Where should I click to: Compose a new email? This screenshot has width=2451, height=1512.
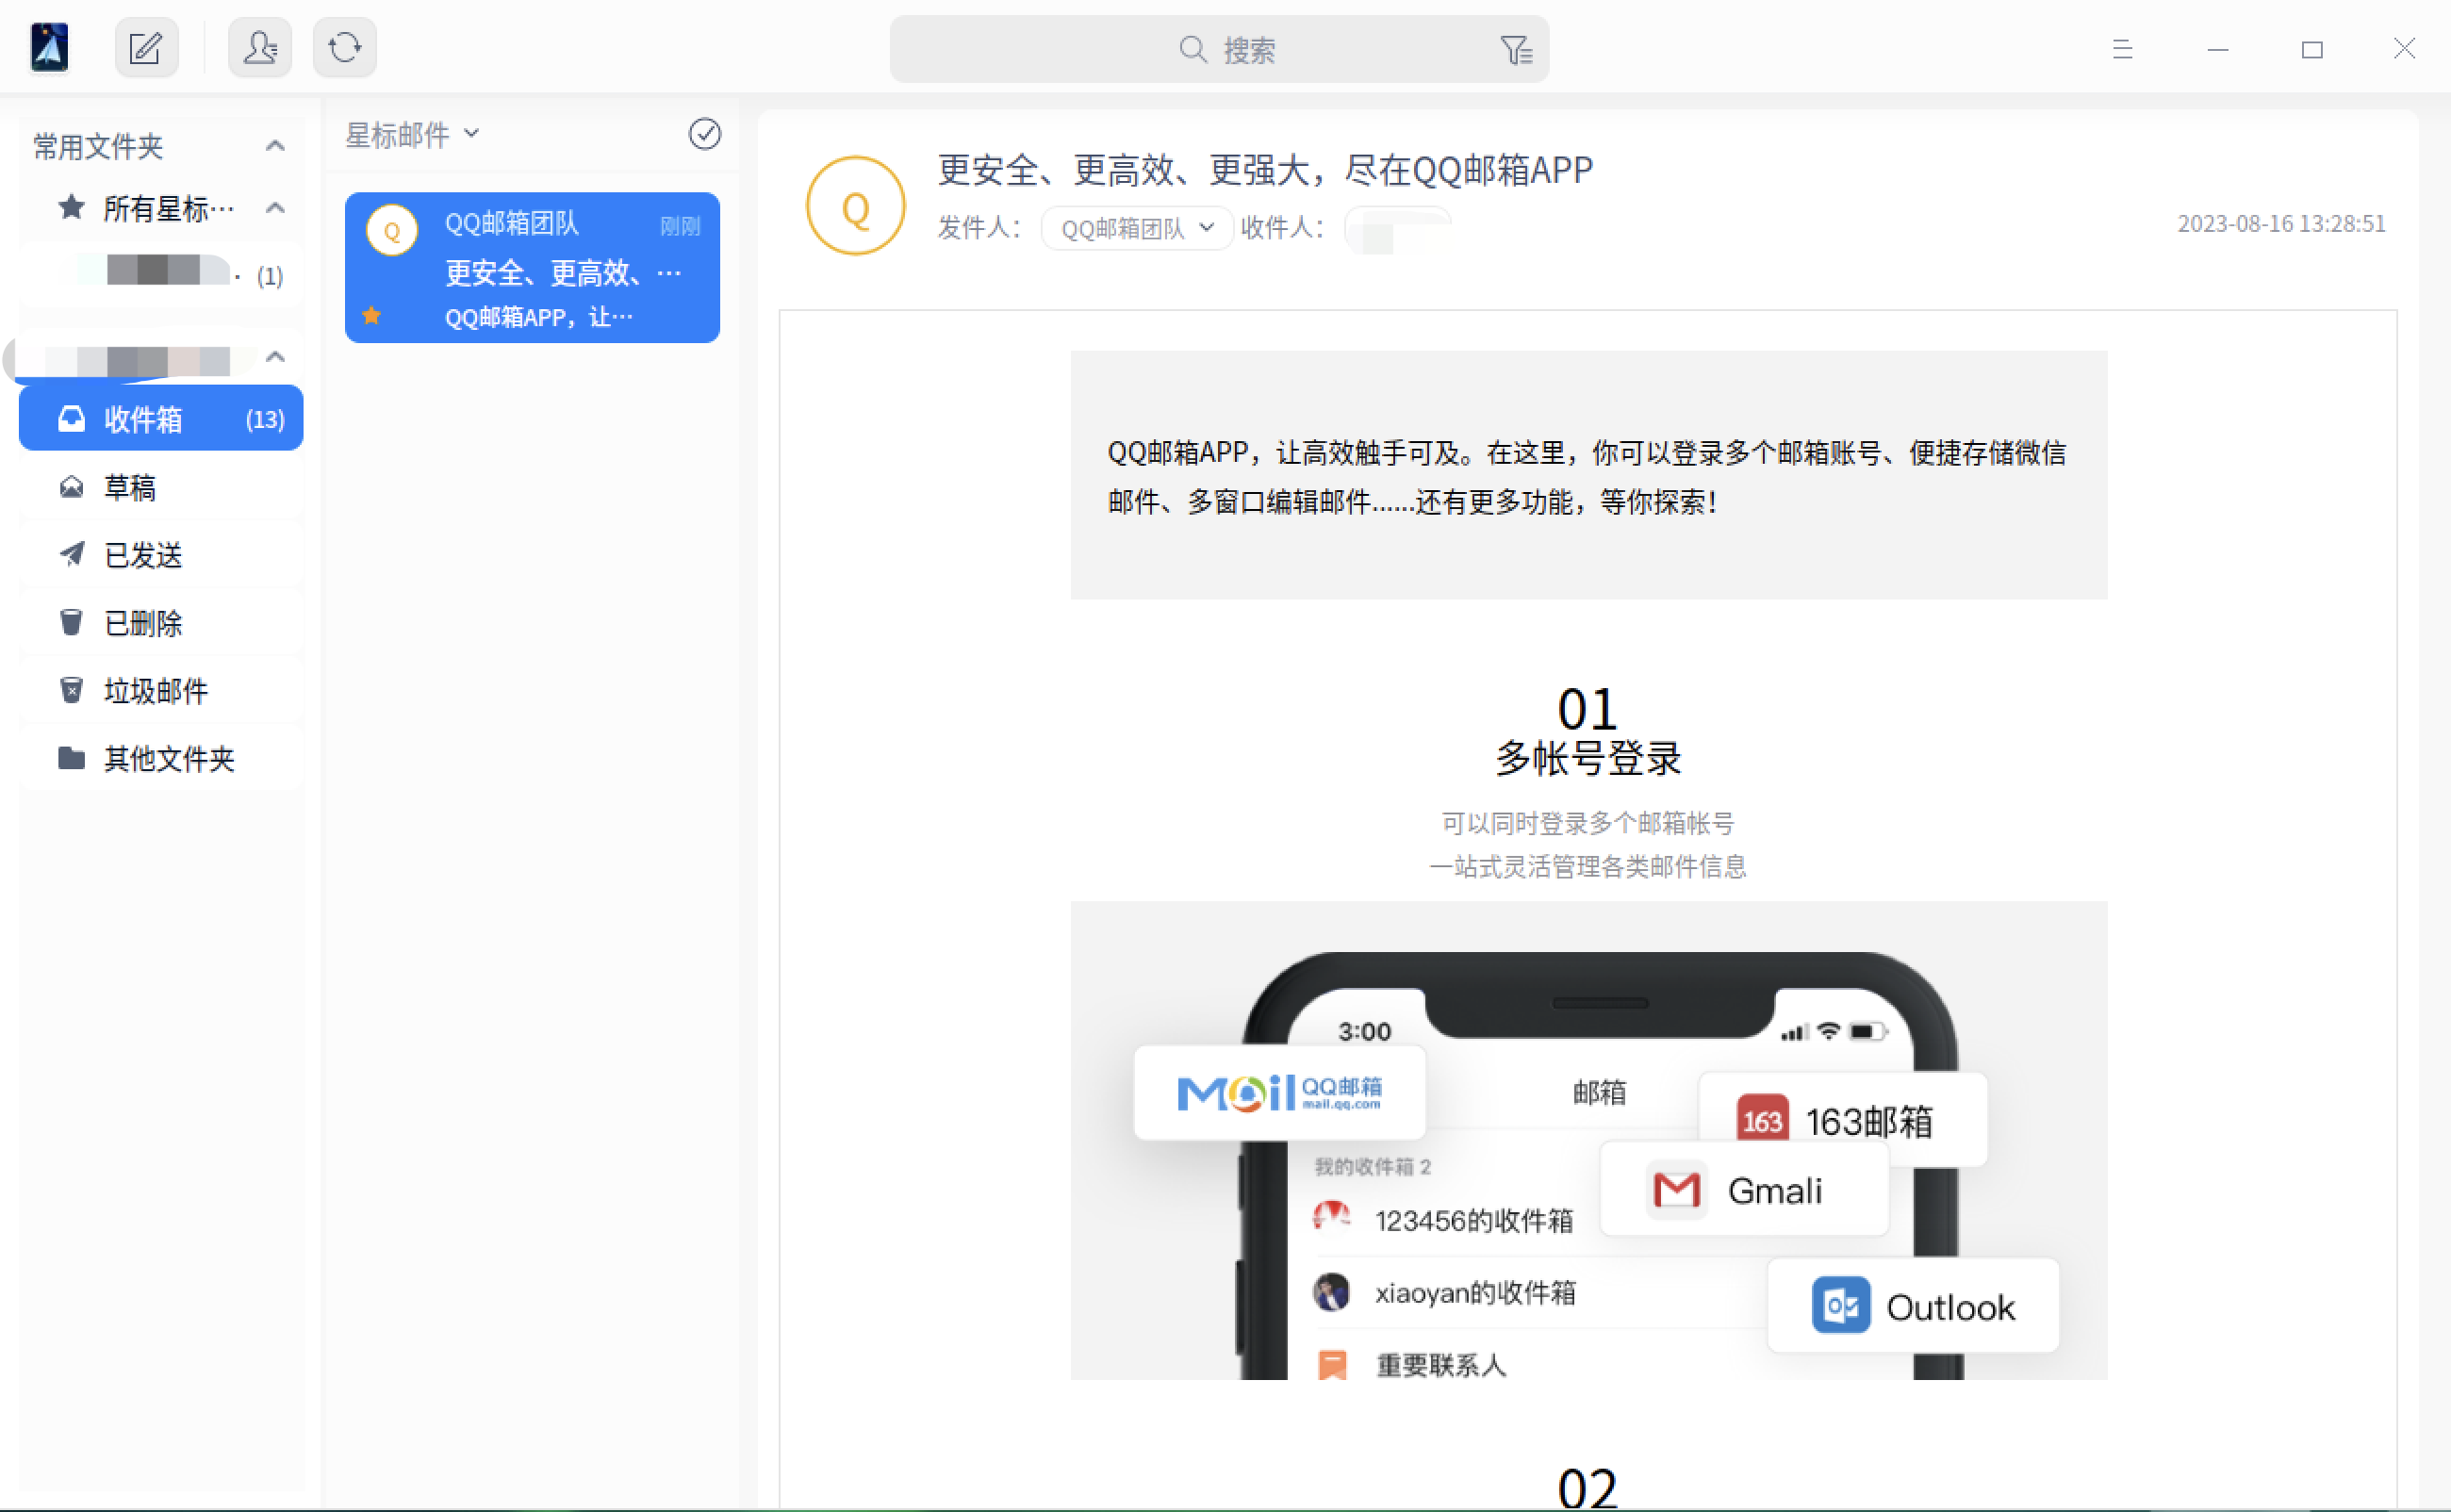146,47
